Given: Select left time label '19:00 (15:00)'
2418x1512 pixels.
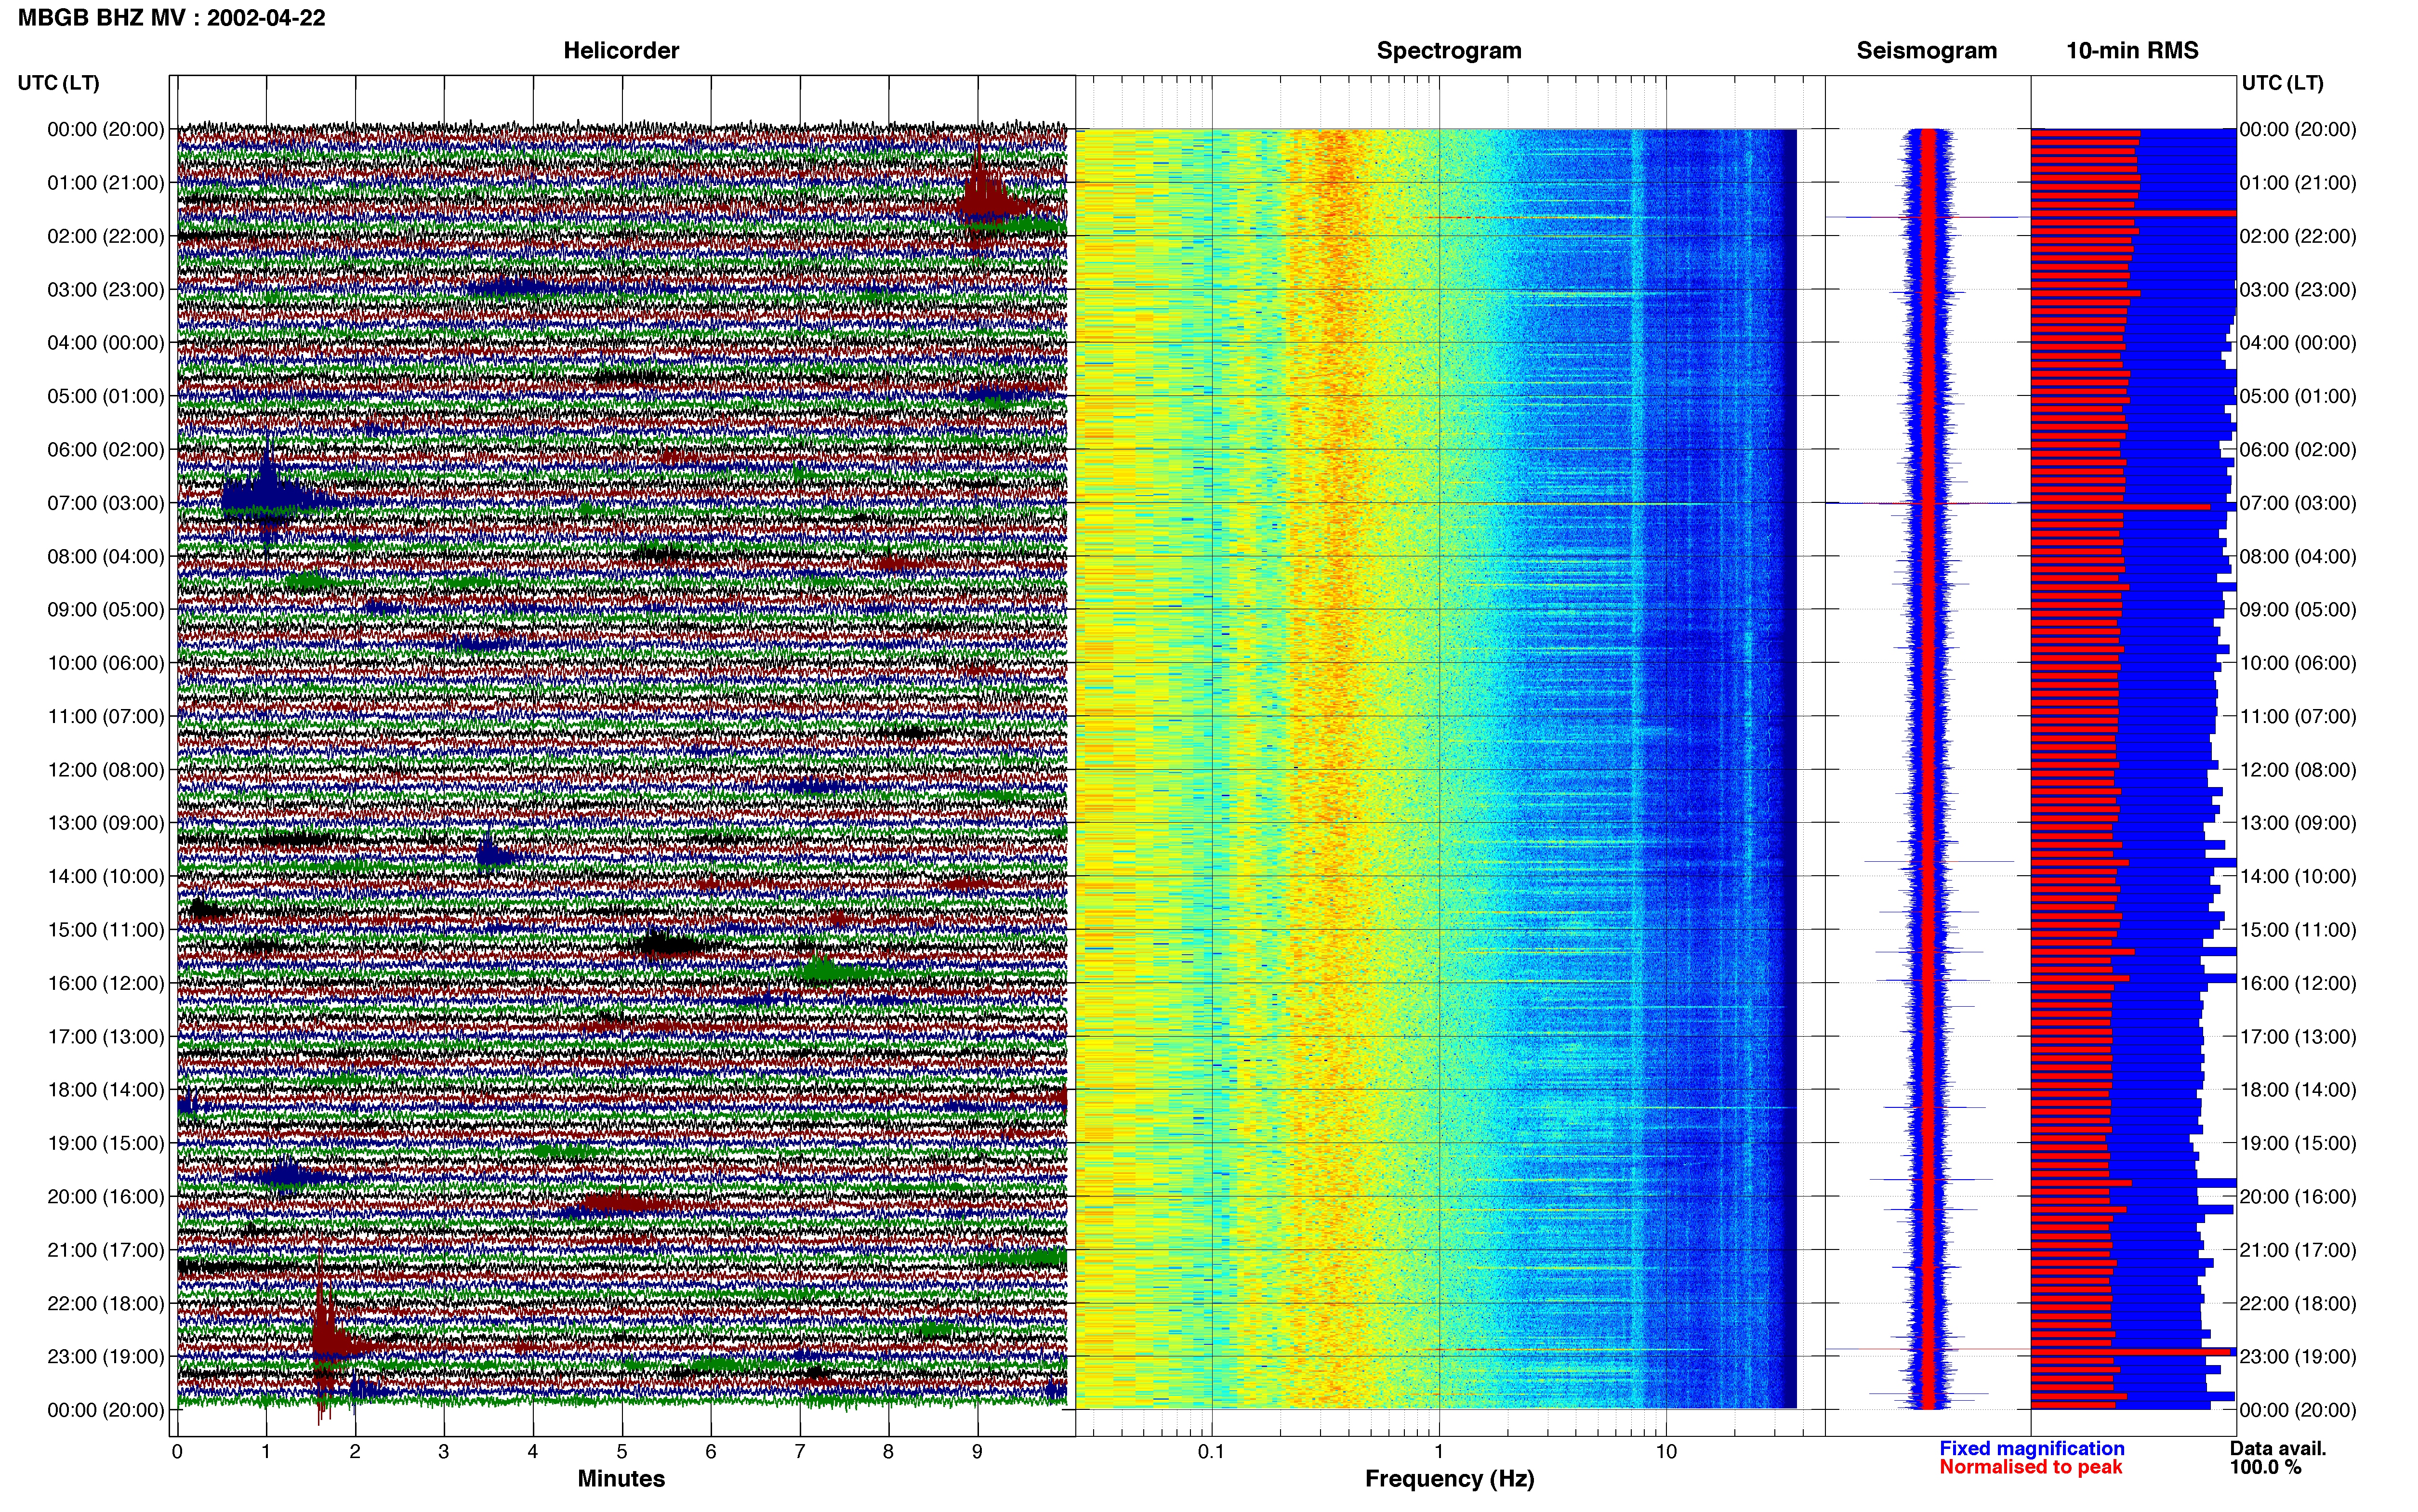Looking at the screenshot, I should coord(105,1143).
